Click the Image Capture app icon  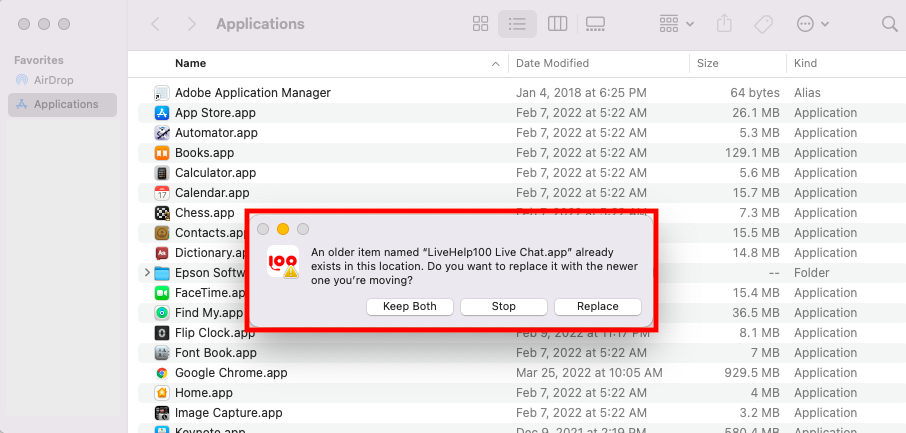click(162, 413)
